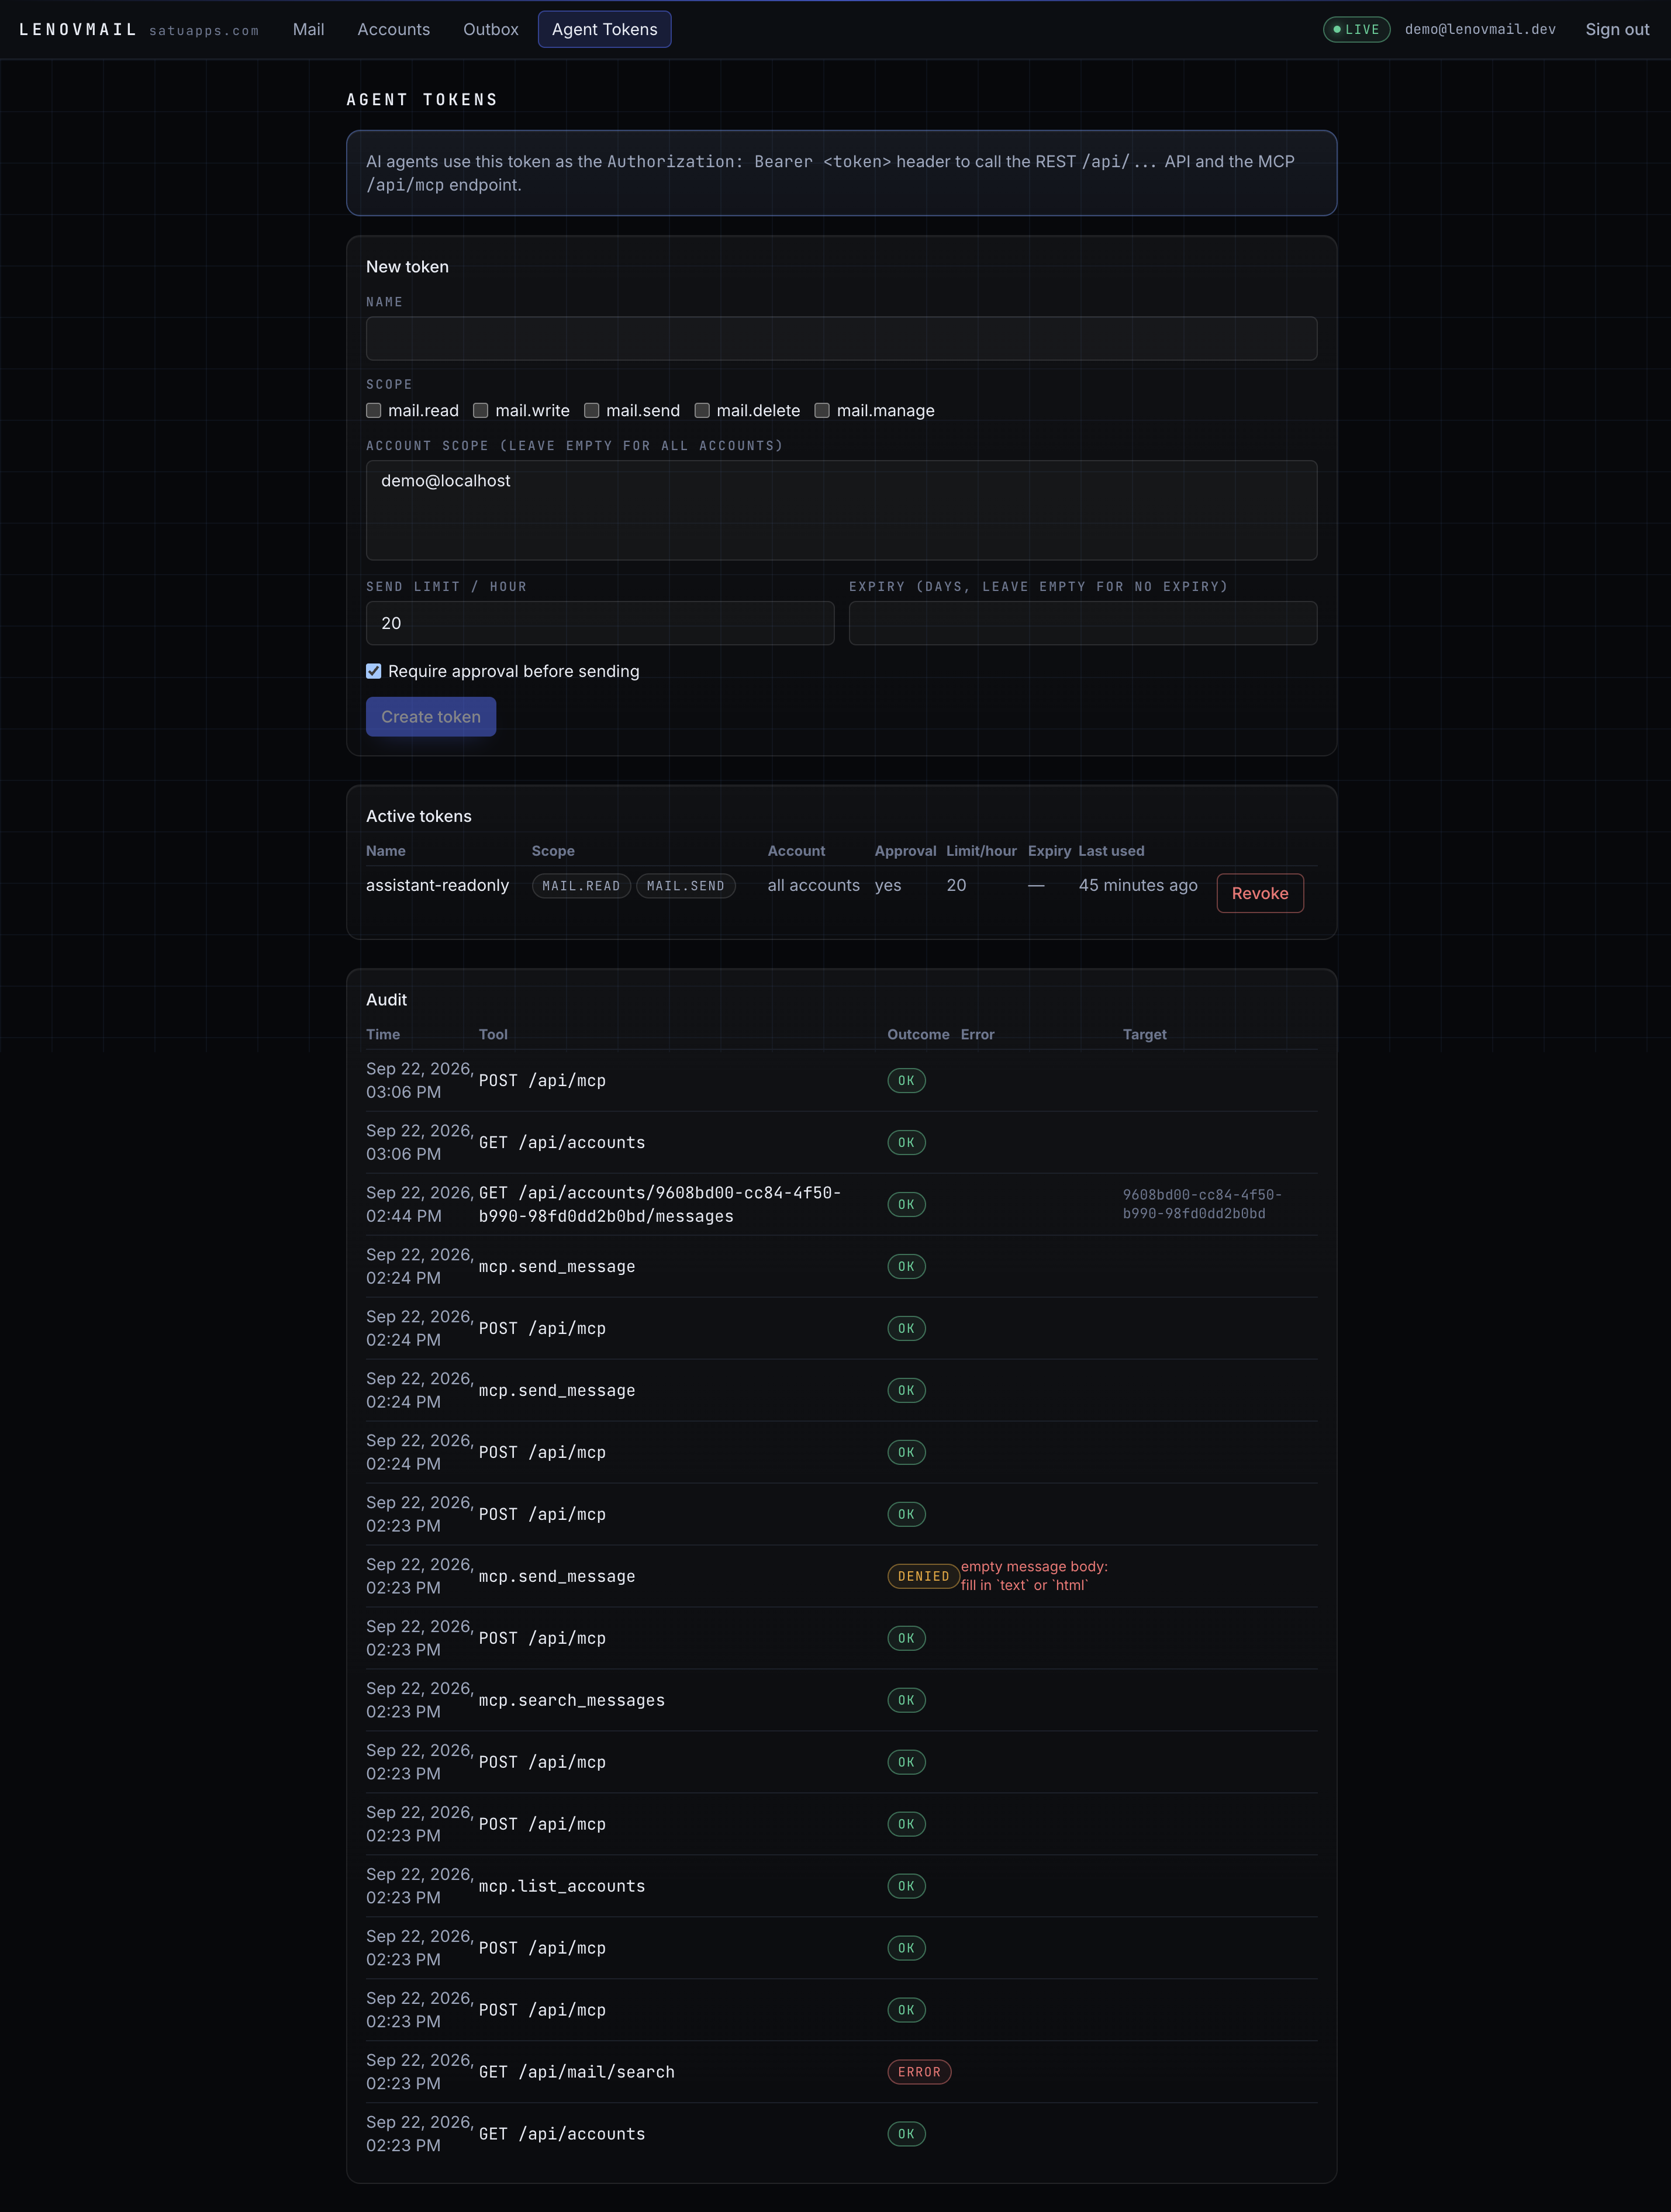Click the ERROR outcome badge
Image resolution: width=1671 pixels, height=2212 pixels.
click(x=919, y=2072)
